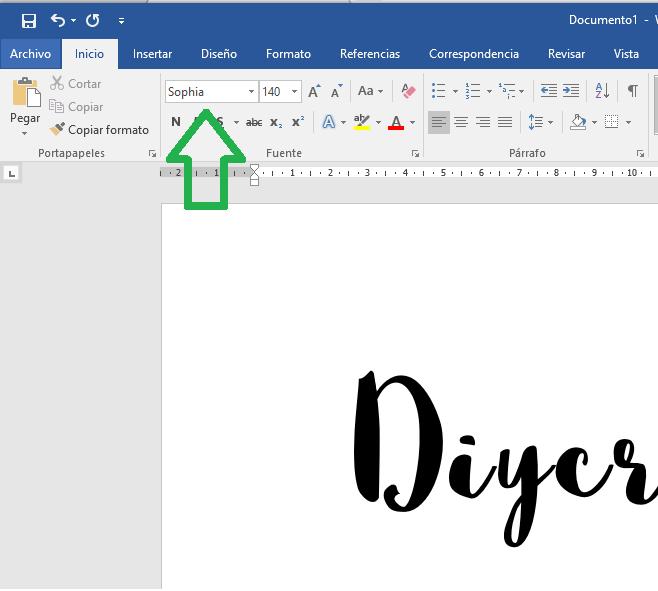Click the Text Effects icon
Viewport: 658px width, 591px height.
coord(328,122)
